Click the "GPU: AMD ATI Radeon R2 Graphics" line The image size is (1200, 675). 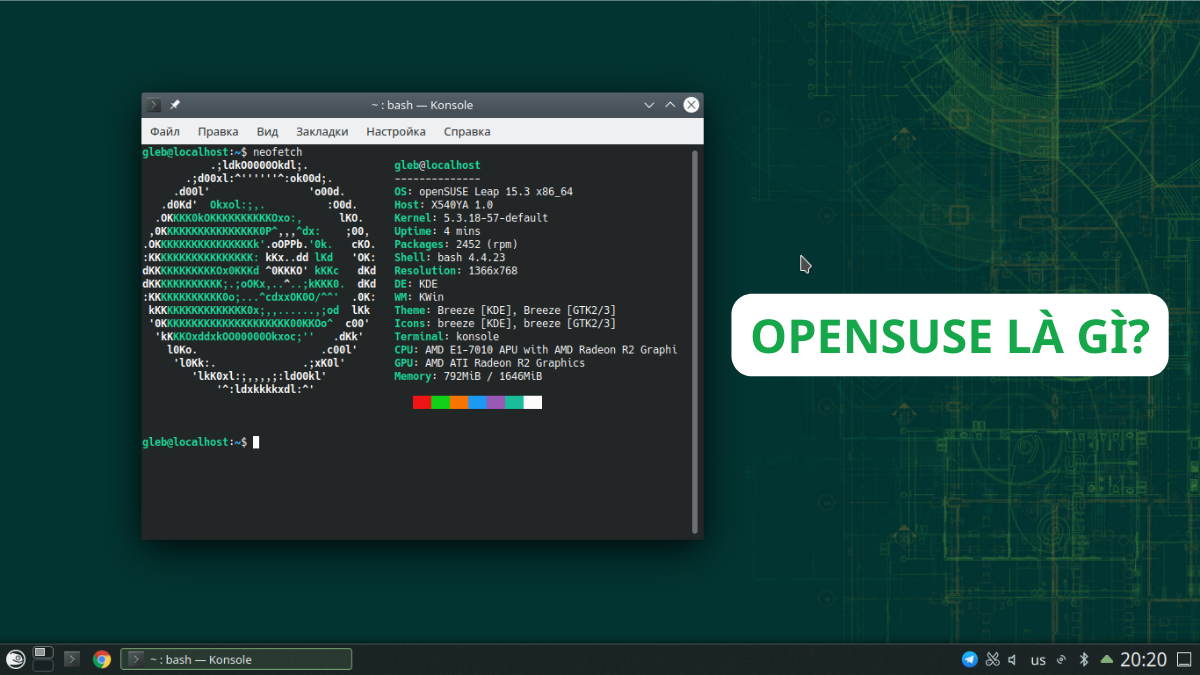[490, 363]
